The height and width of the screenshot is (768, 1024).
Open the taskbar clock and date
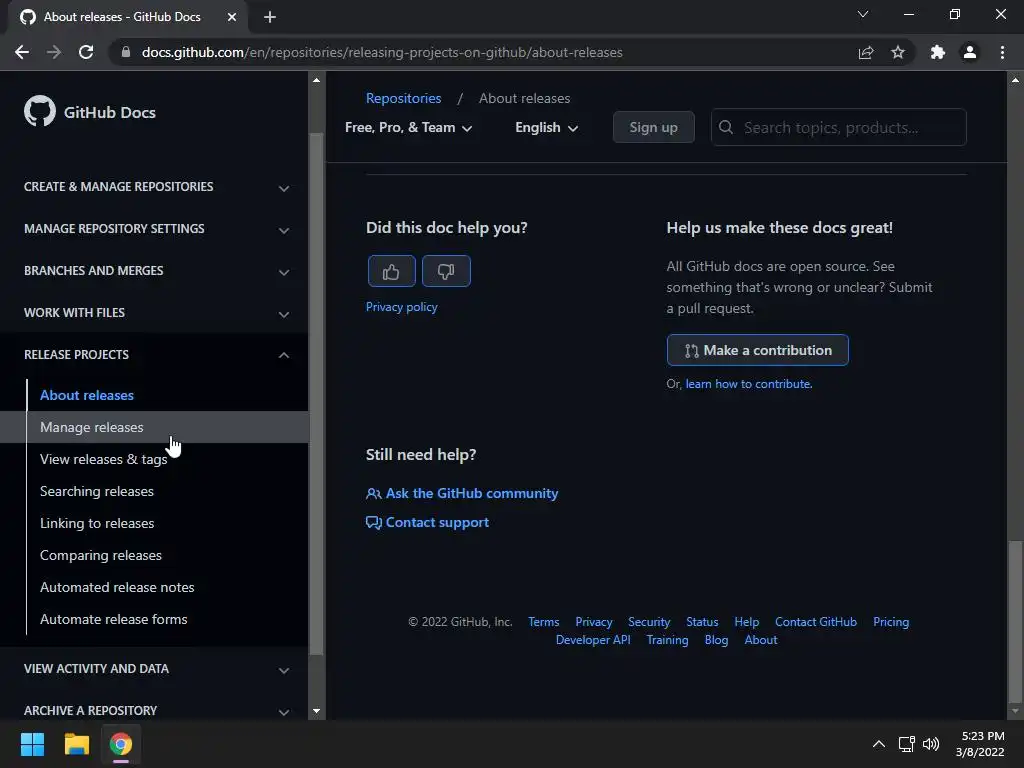tap(980, 744)
